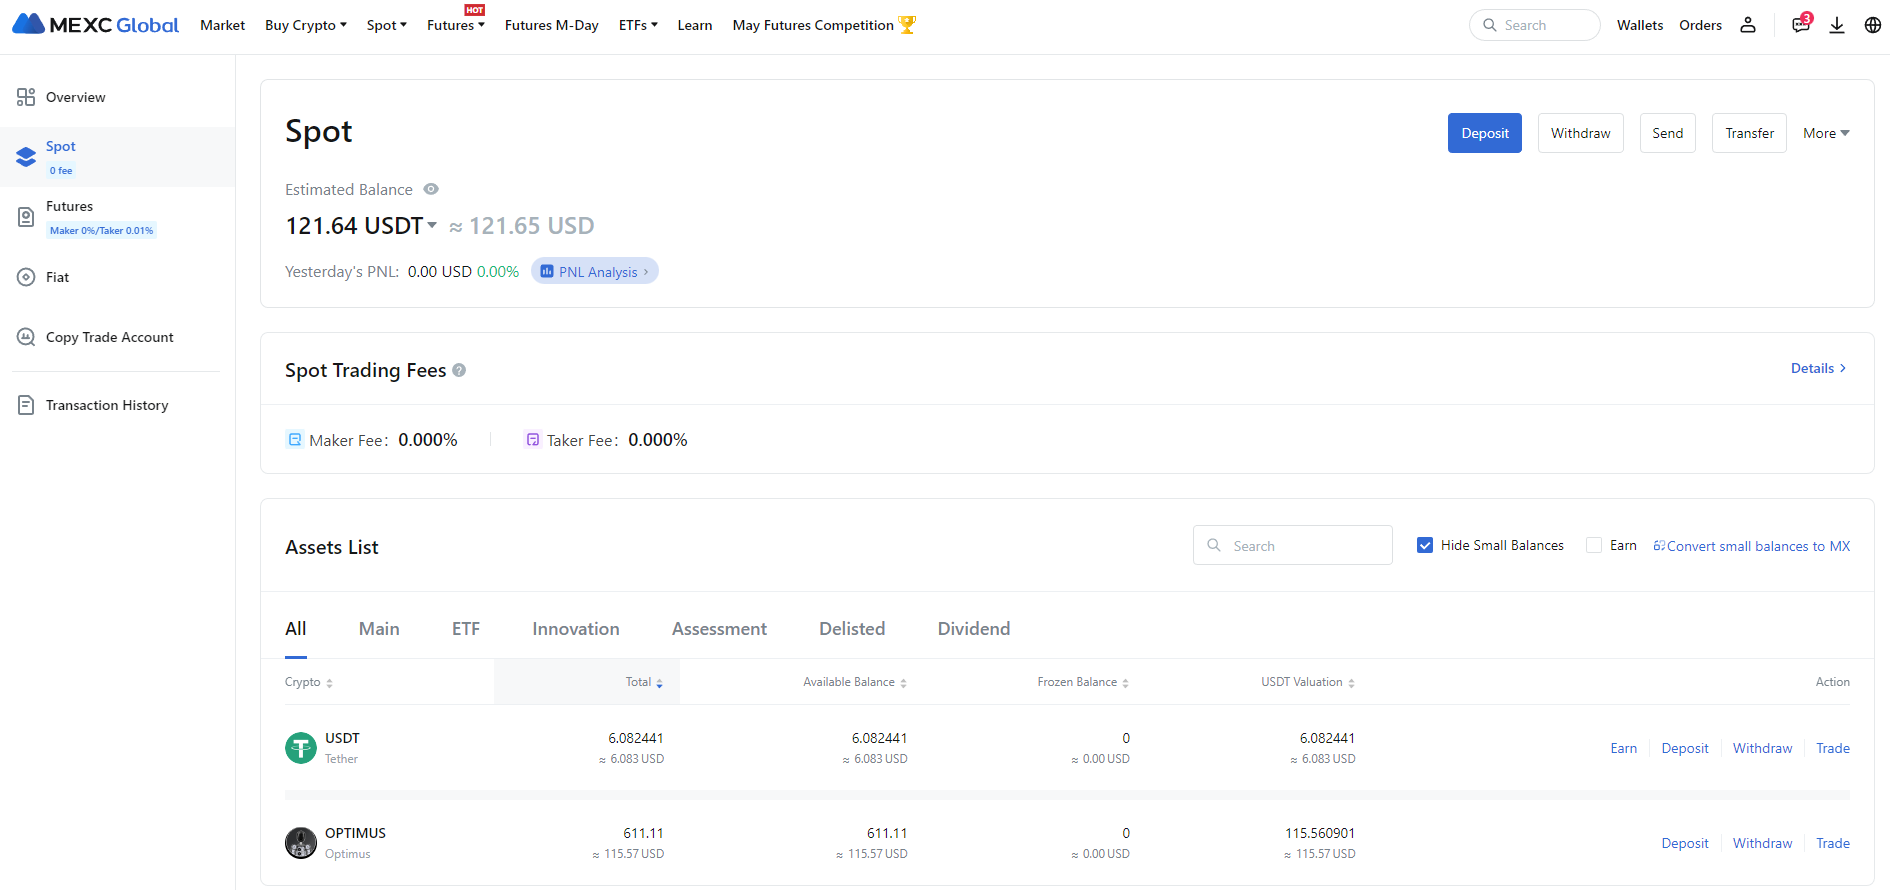Image resolution: width=1890 pixels, height=890 pixels.
Task: Click the USDT Tether coin icon
Action: coord(301,748)
